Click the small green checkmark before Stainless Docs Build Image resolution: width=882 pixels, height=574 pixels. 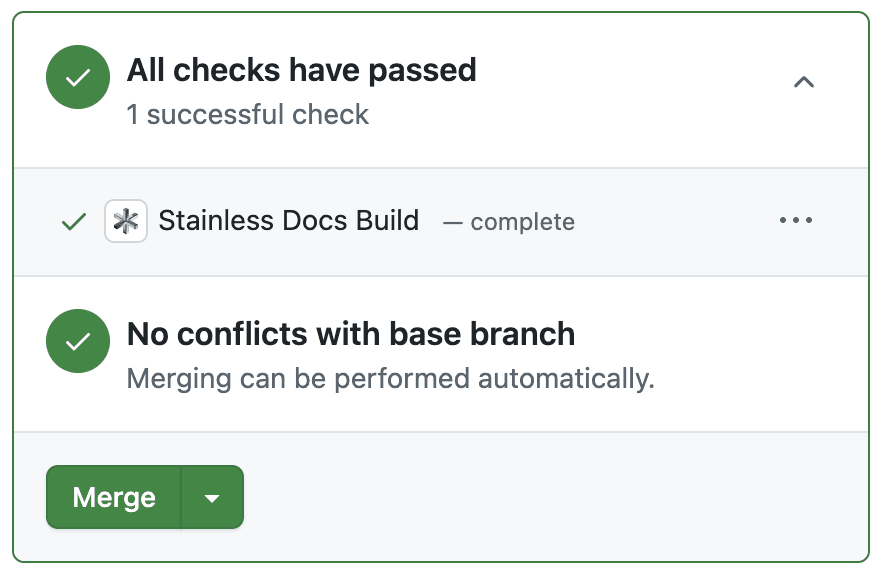[73, 221]
